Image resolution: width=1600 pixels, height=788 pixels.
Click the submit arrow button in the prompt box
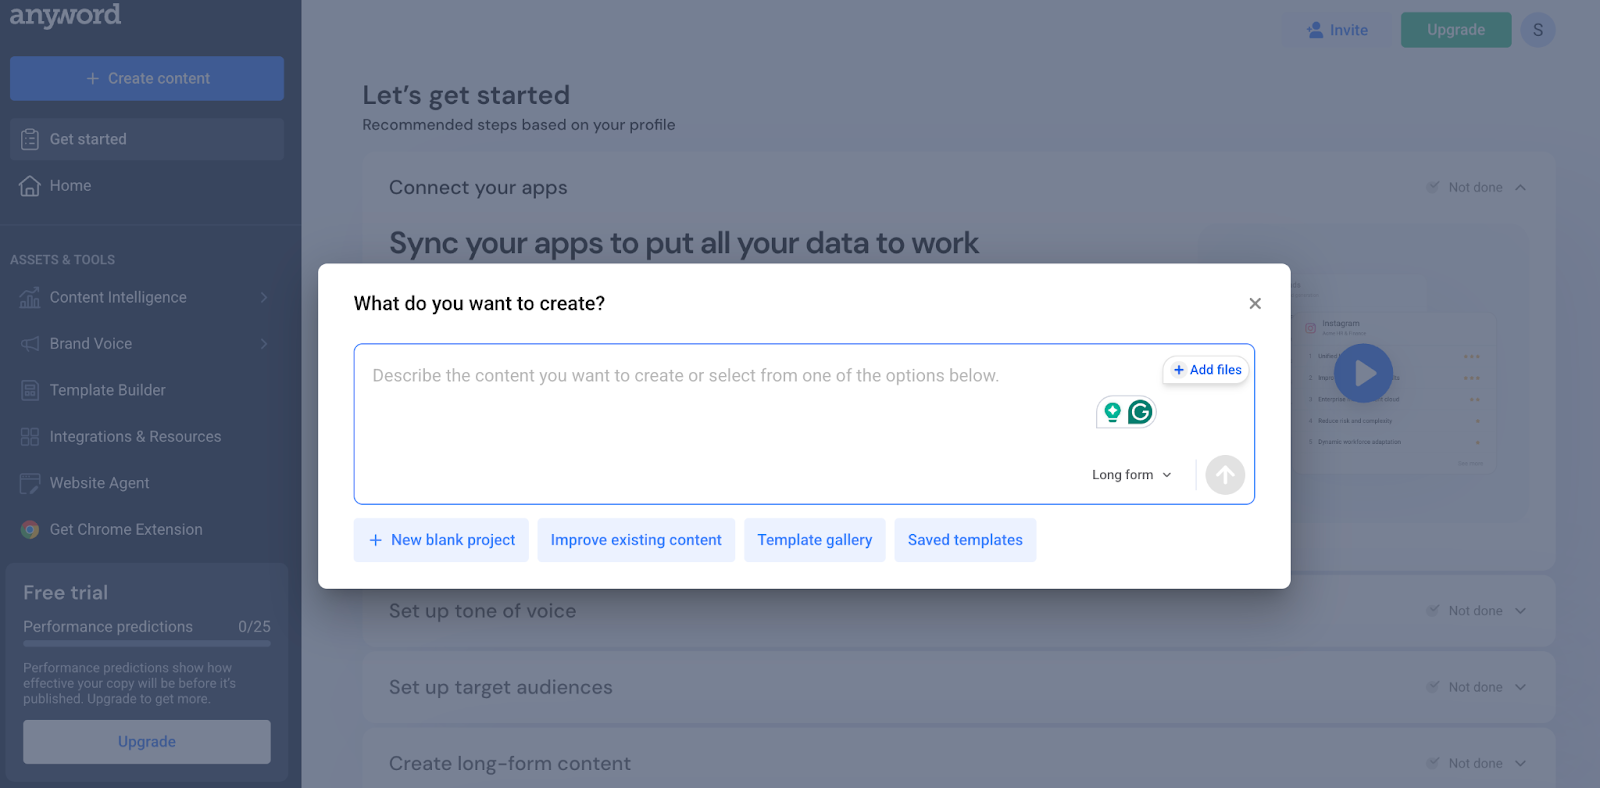click(x=1224, y=475)
